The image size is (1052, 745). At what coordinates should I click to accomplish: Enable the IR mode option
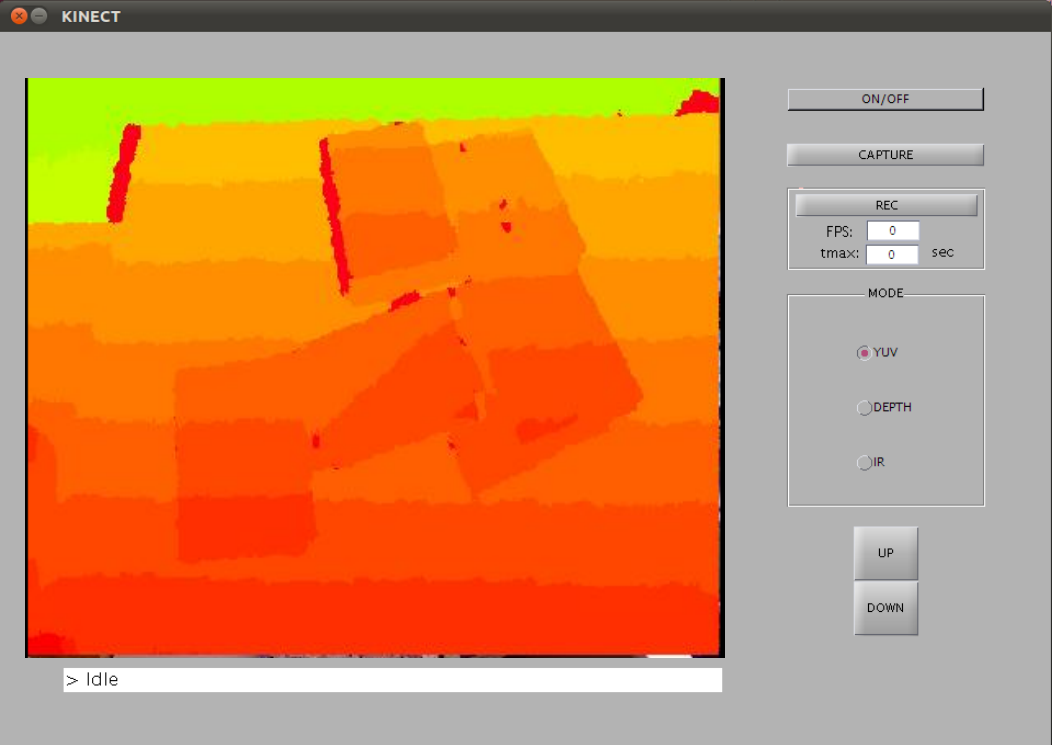(864, 463)
